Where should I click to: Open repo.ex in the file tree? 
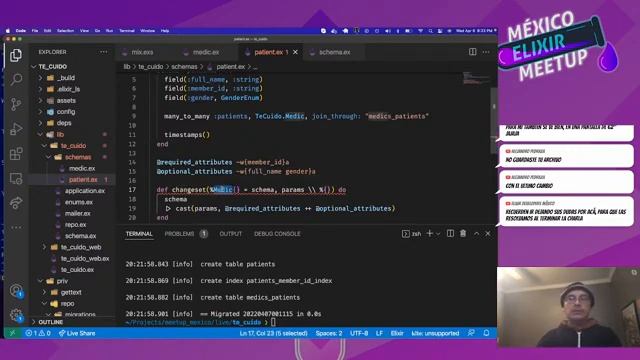click(x=75, y=224)
